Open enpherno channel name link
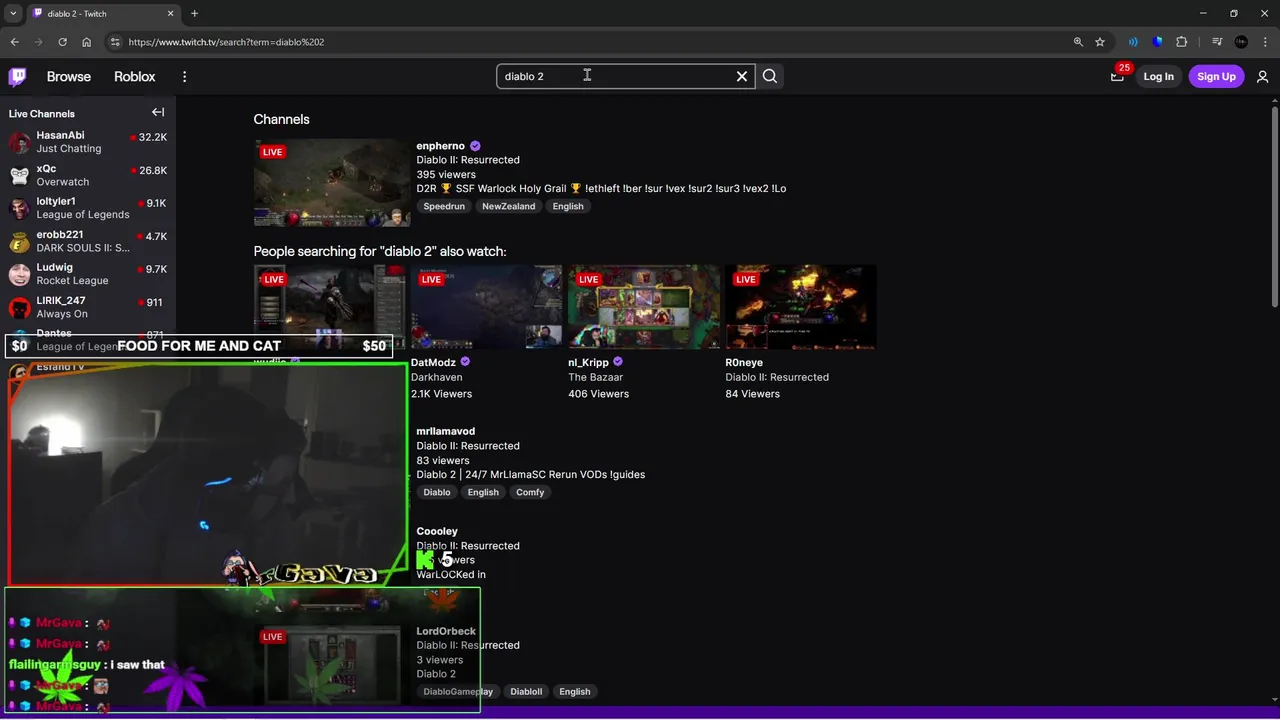Image resolution: width=1280 pixels, height=720 pixels. click(x=441, y=146)
